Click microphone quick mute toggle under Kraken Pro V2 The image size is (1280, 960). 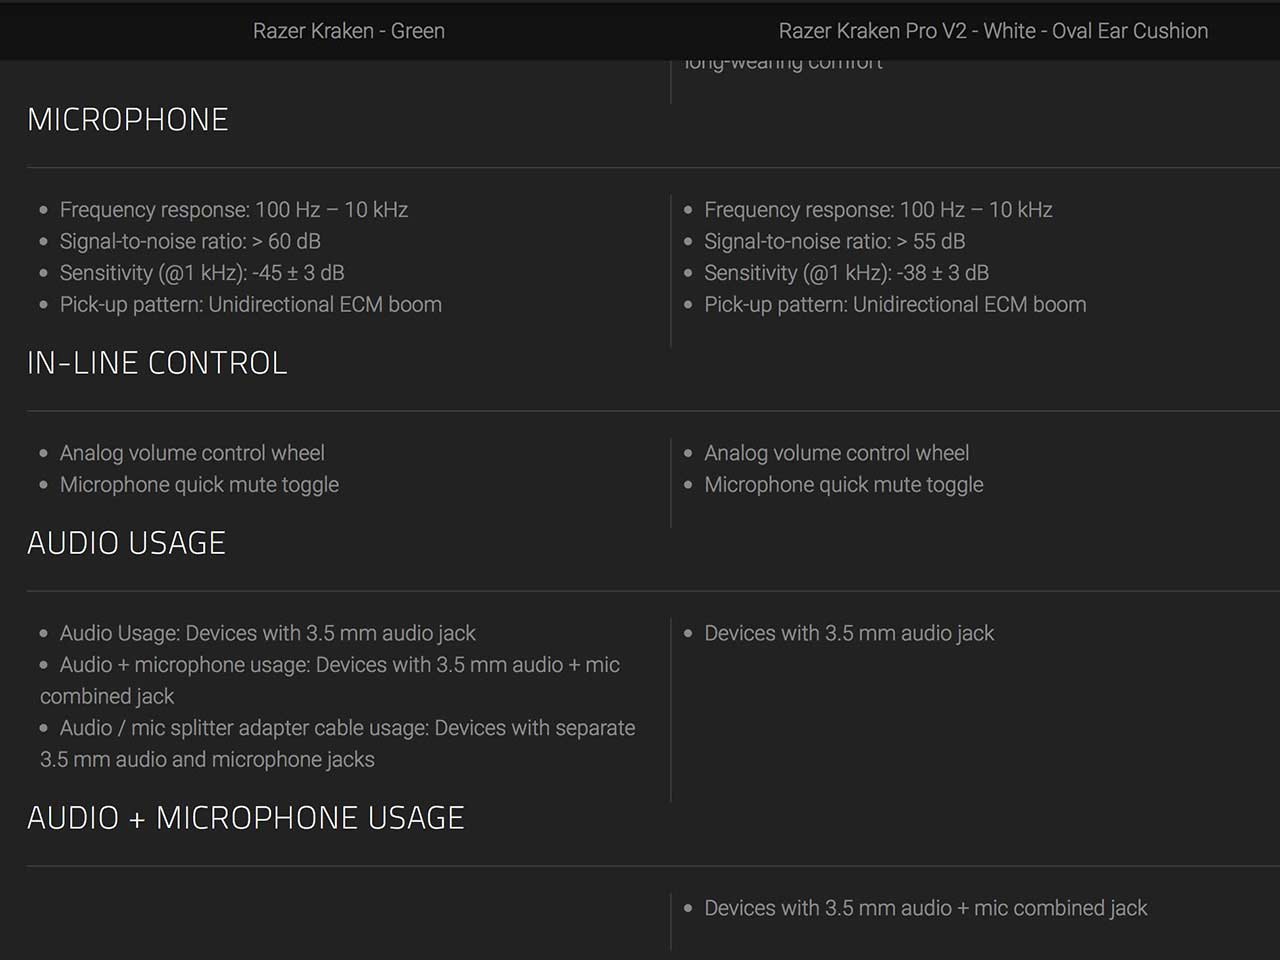844,485
